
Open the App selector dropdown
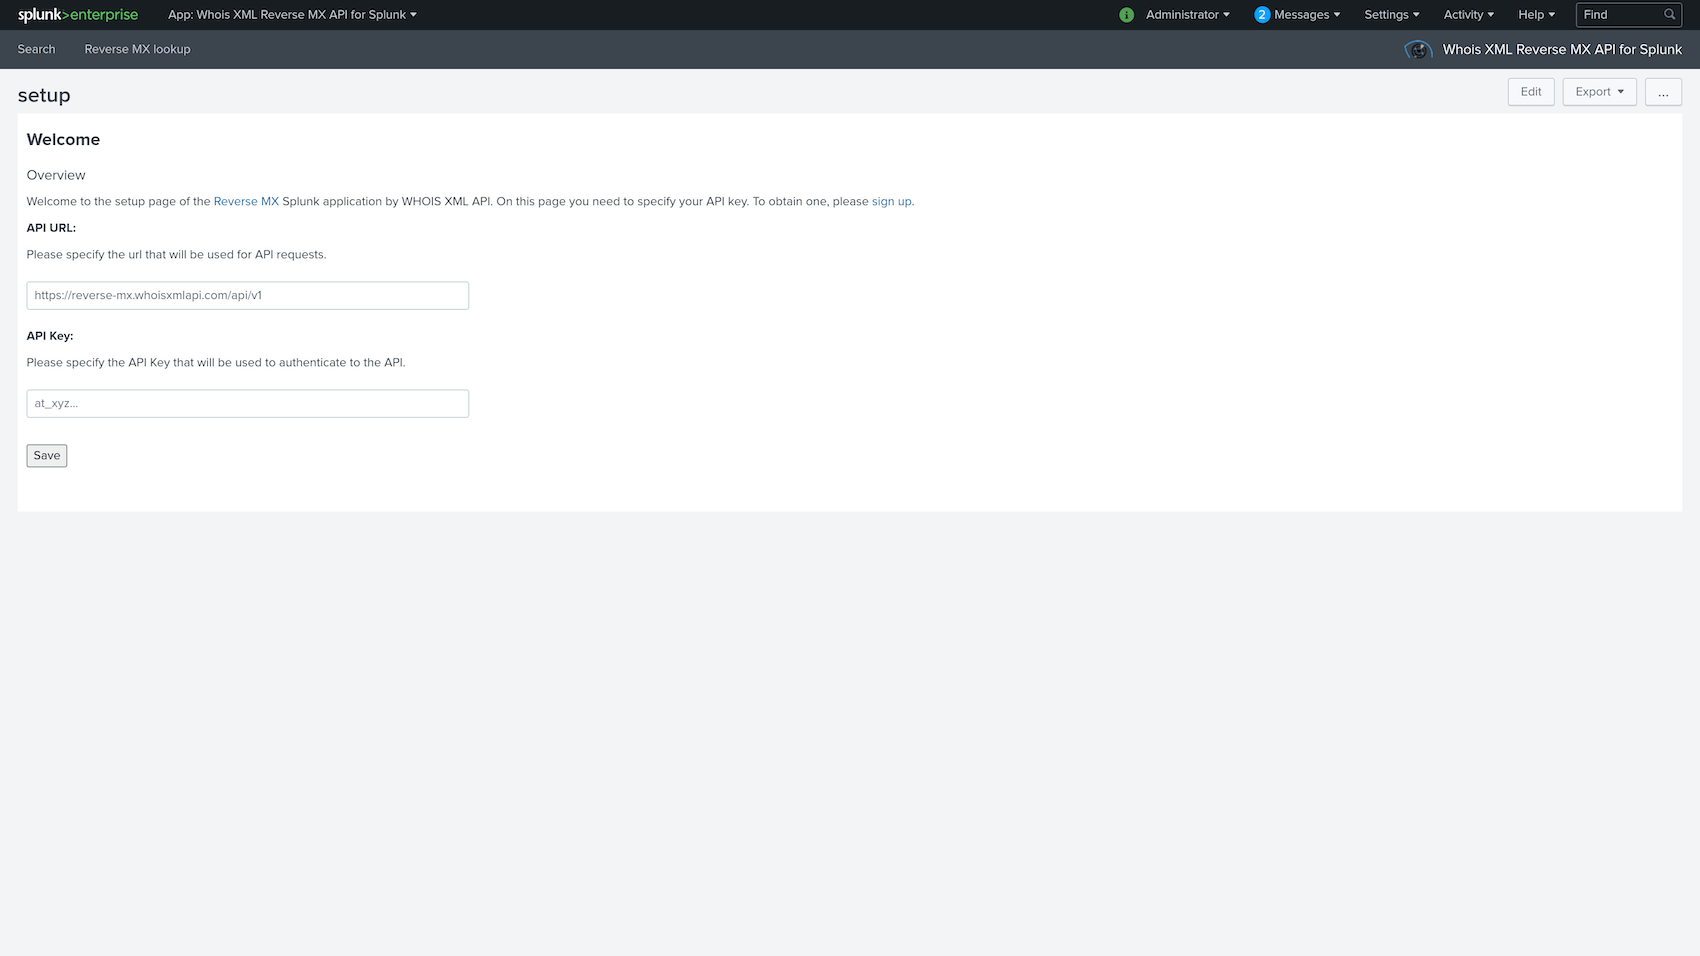pyautogui.click(x=292, y=15)
